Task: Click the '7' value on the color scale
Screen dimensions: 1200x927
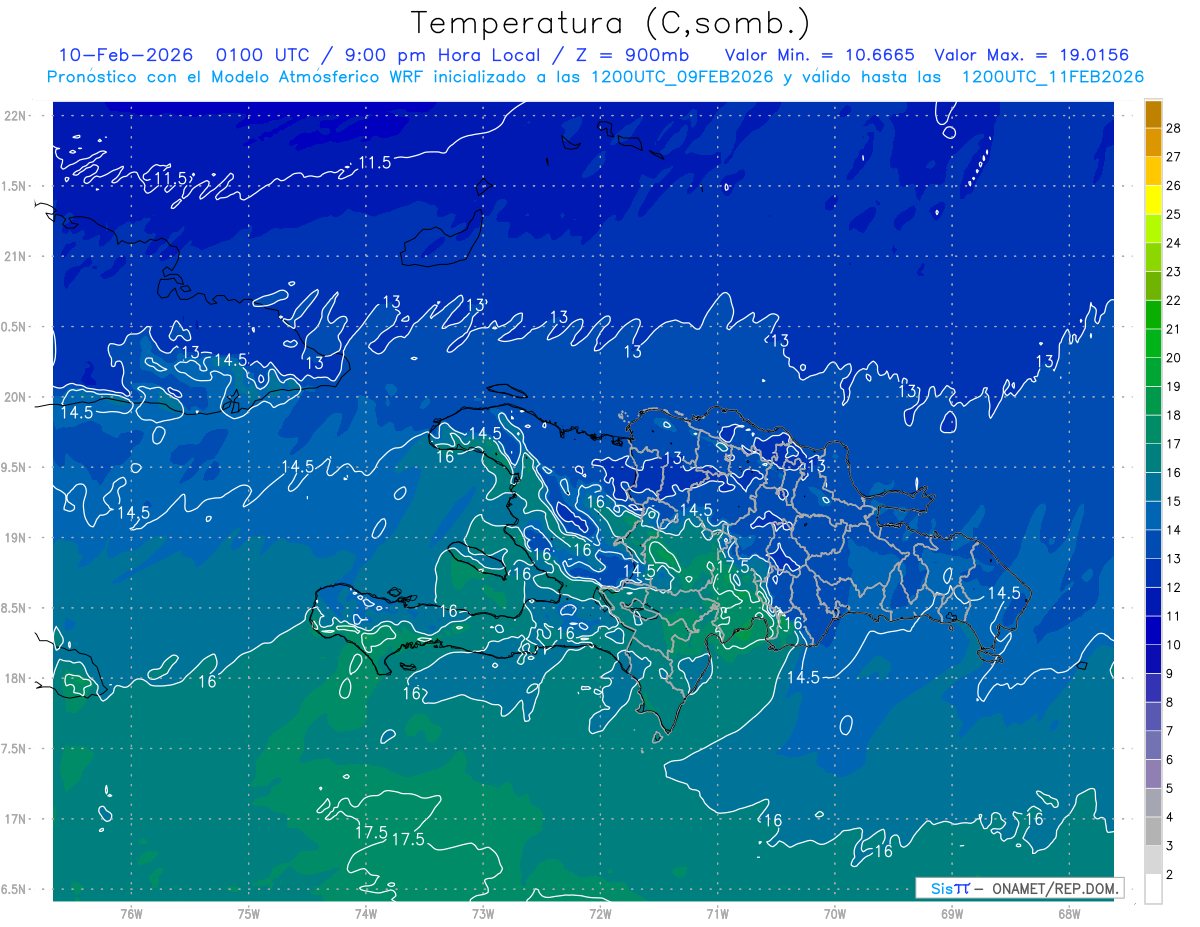Action: point(1170,731)
